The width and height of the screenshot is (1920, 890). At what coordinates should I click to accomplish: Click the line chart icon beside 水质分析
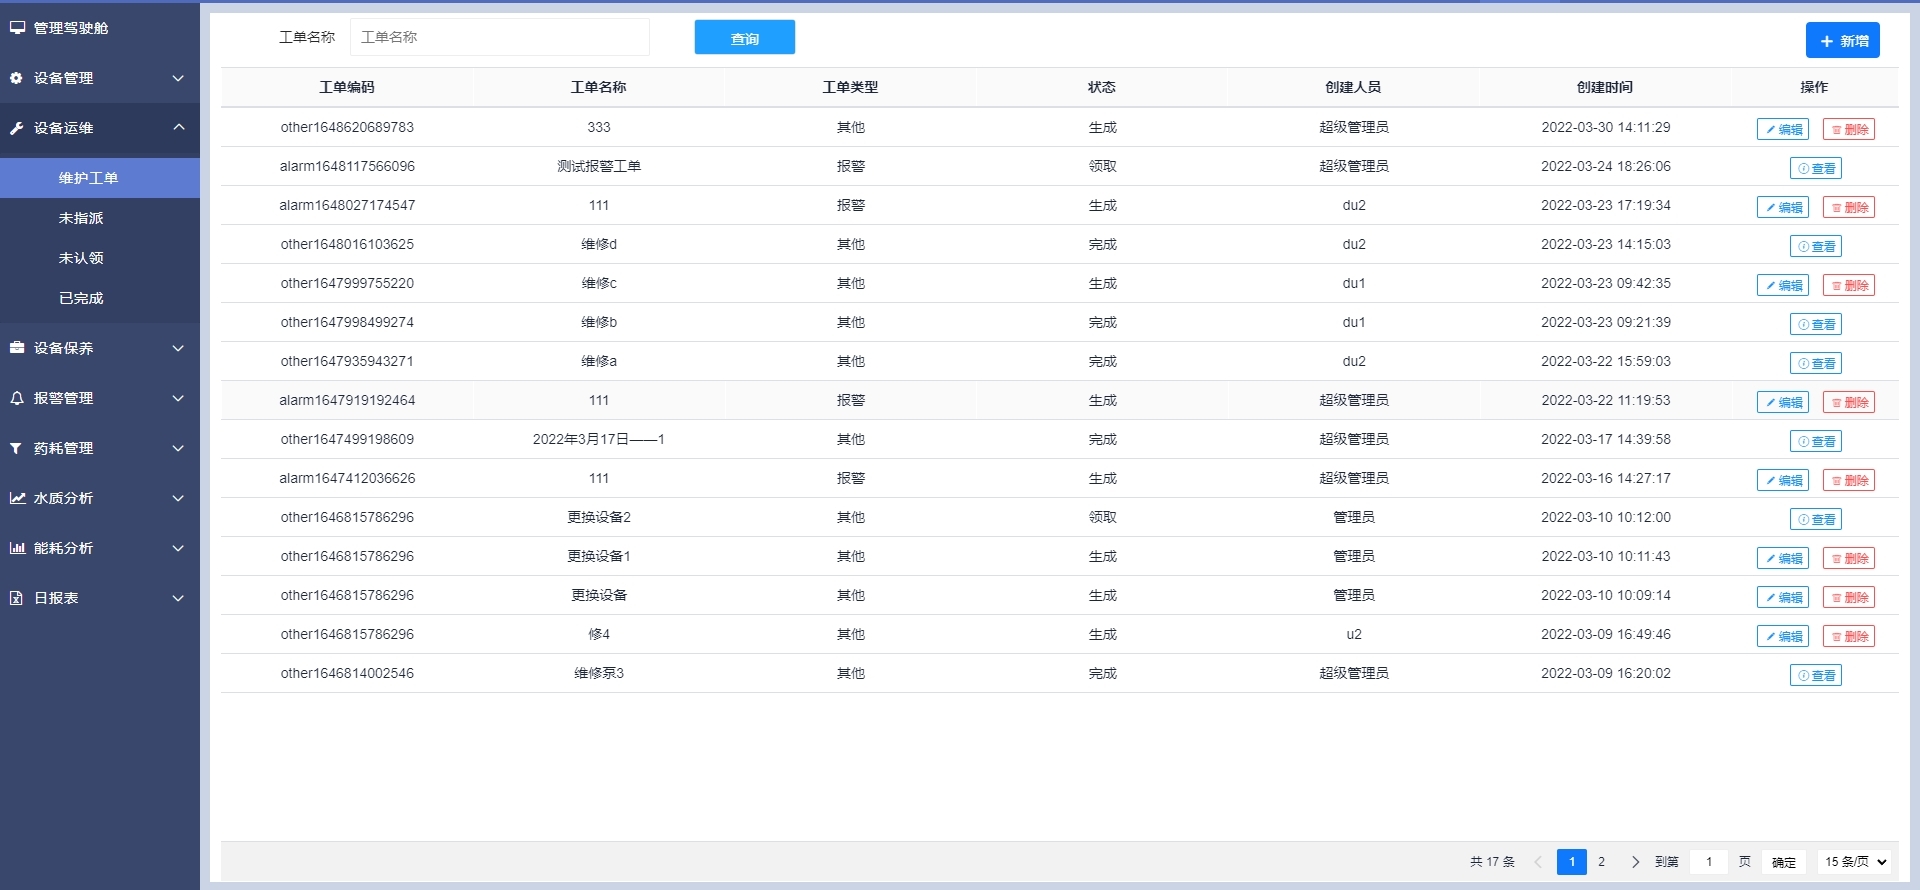tap(17, 498)
